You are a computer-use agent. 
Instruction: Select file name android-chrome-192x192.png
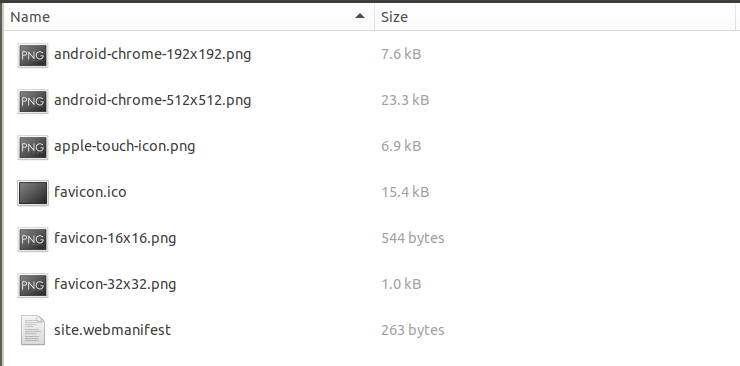click(x=152, y=54)
